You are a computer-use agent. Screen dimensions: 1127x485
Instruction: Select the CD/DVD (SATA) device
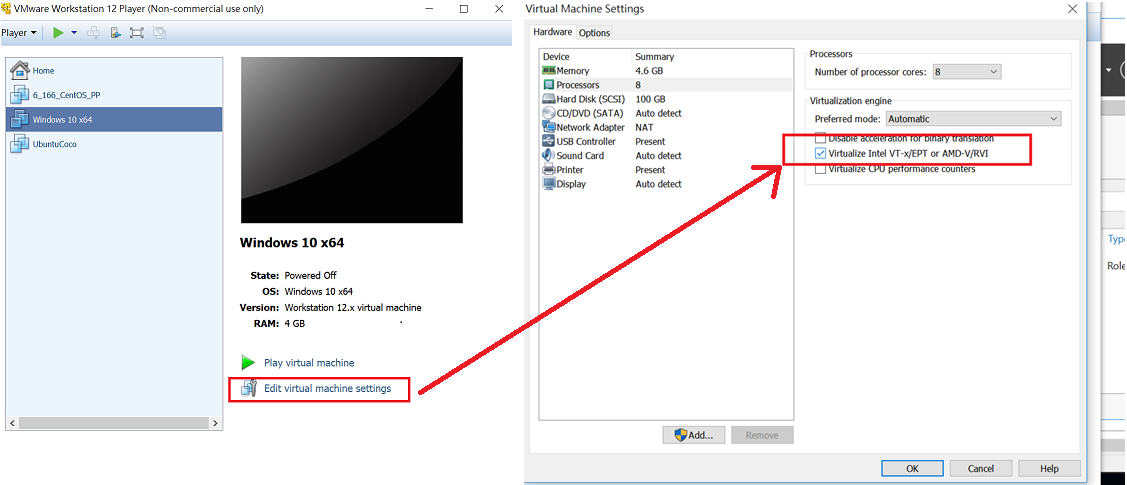click(589, 113)
